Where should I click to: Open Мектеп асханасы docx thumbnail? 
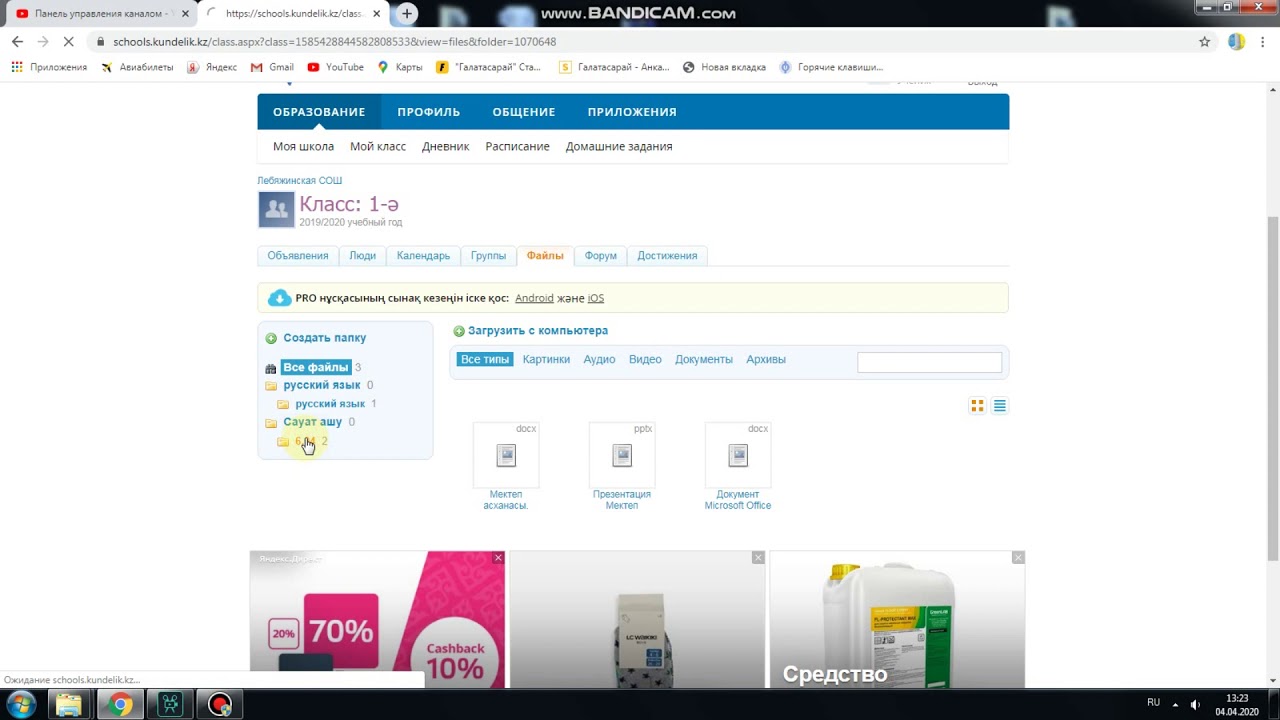506,455
